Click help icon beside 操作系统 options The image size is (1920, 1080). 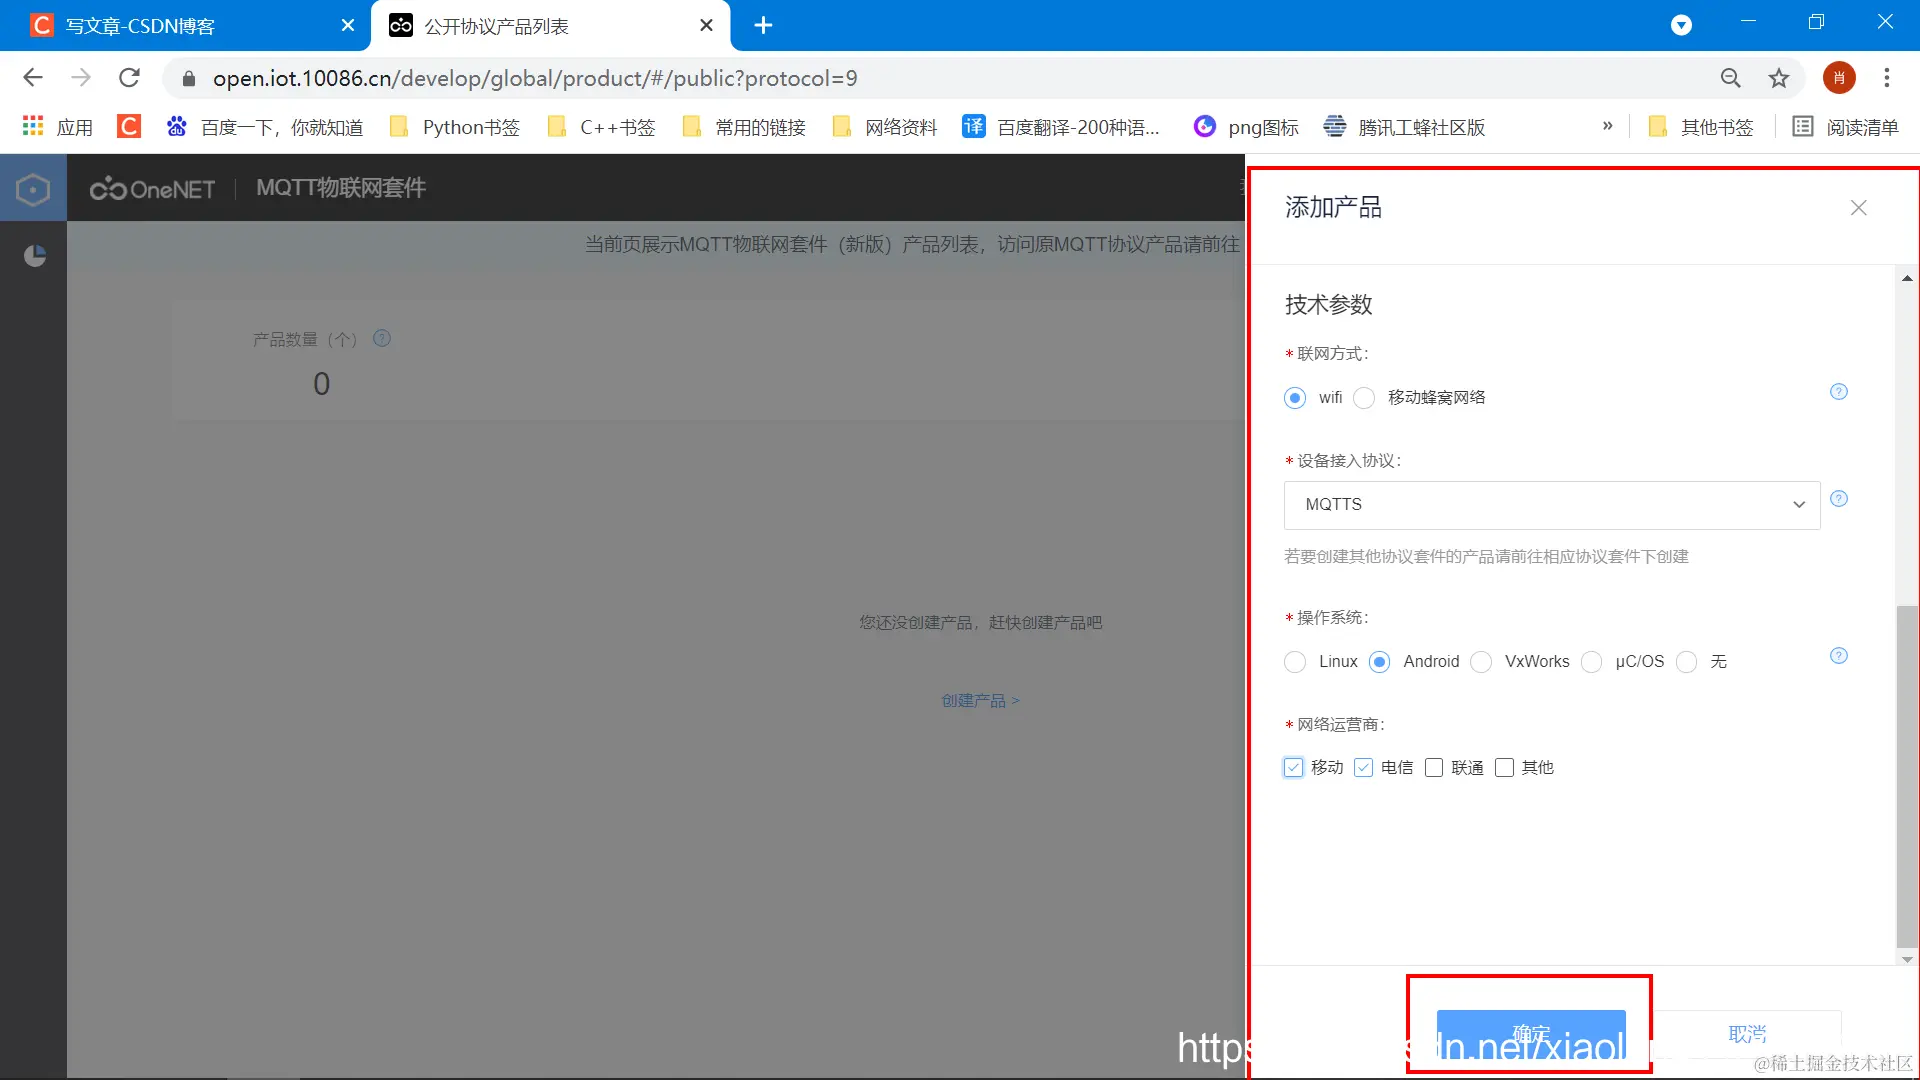(x=1838, y=656)
